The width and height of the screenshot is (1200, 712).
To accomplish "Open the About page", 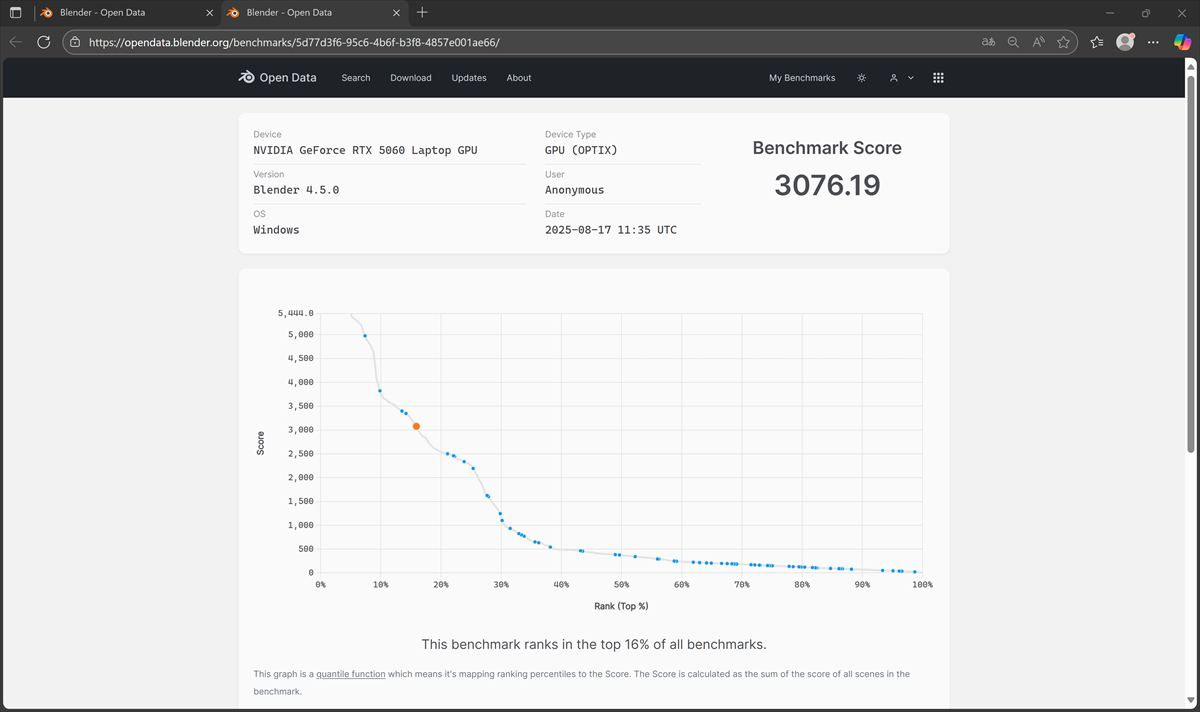I will coord(519,78).
